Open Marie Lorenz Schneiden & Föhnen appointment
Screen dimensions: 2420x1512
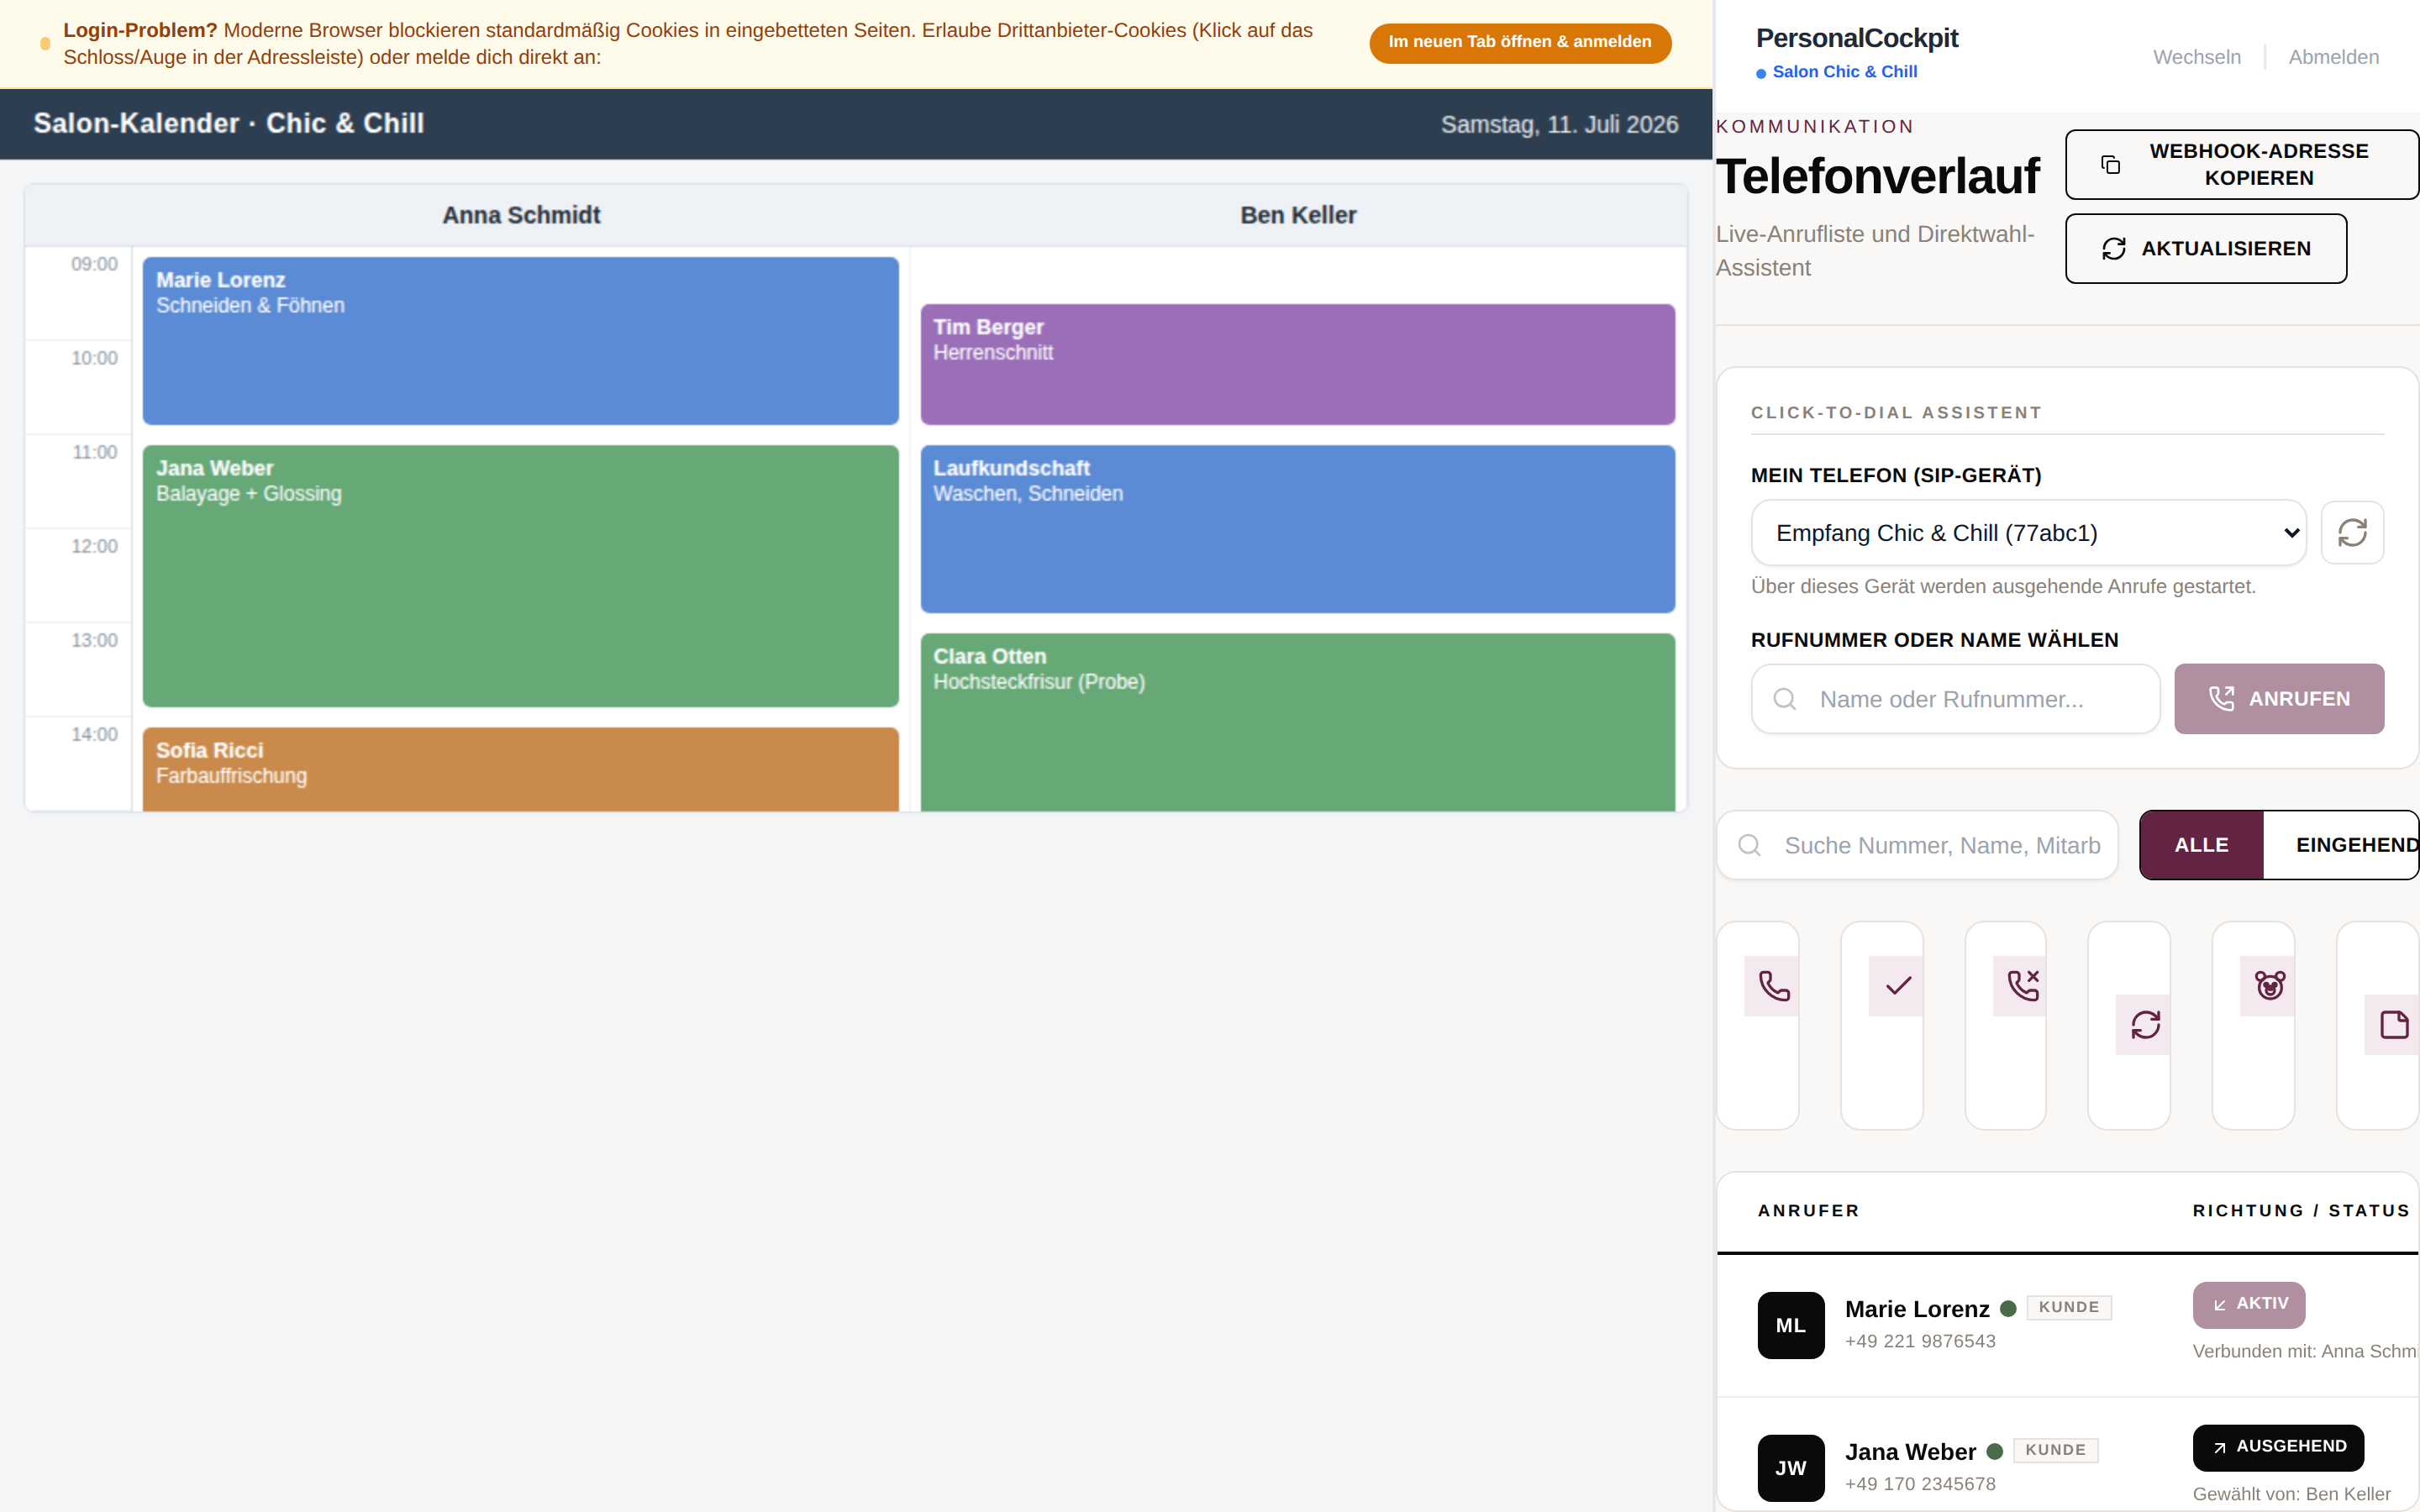click(521, 341)
